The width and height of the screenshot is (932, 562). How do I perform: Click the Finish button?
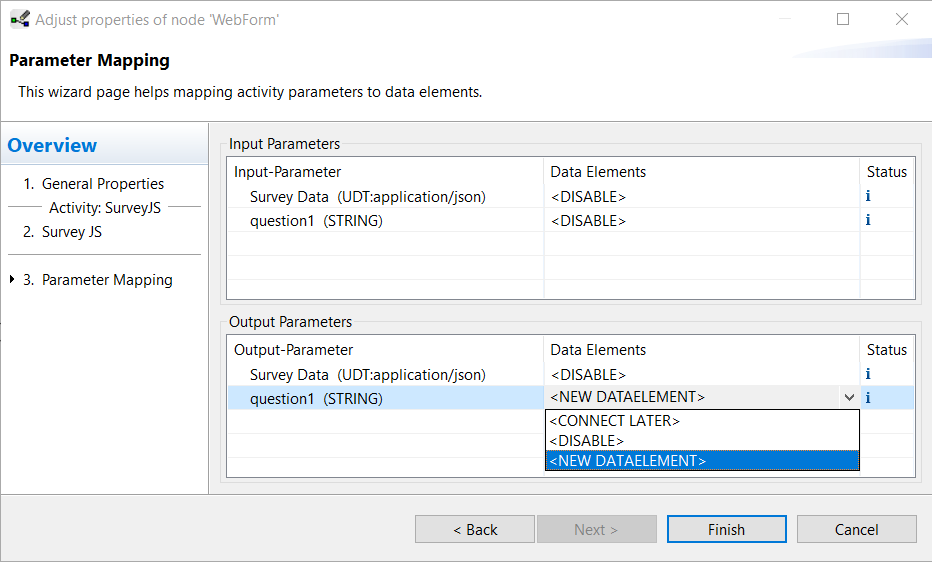coord(726,529)
